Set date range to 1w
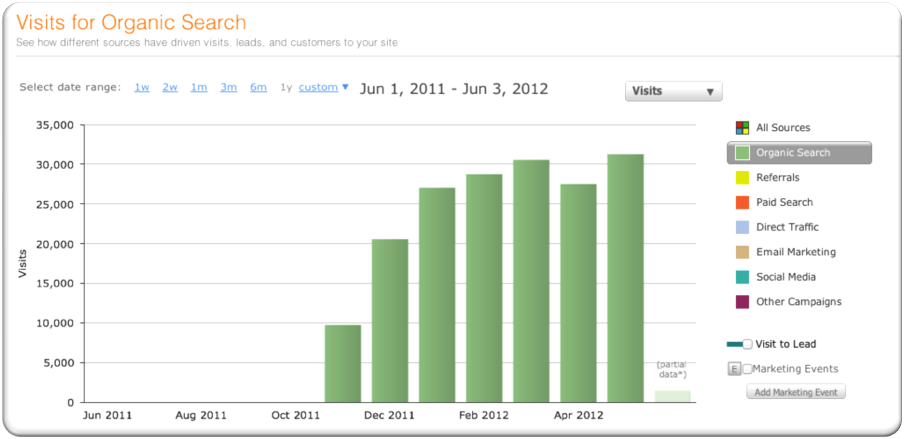This screenshot has width=904, height=439. click(x=142, y=88)
